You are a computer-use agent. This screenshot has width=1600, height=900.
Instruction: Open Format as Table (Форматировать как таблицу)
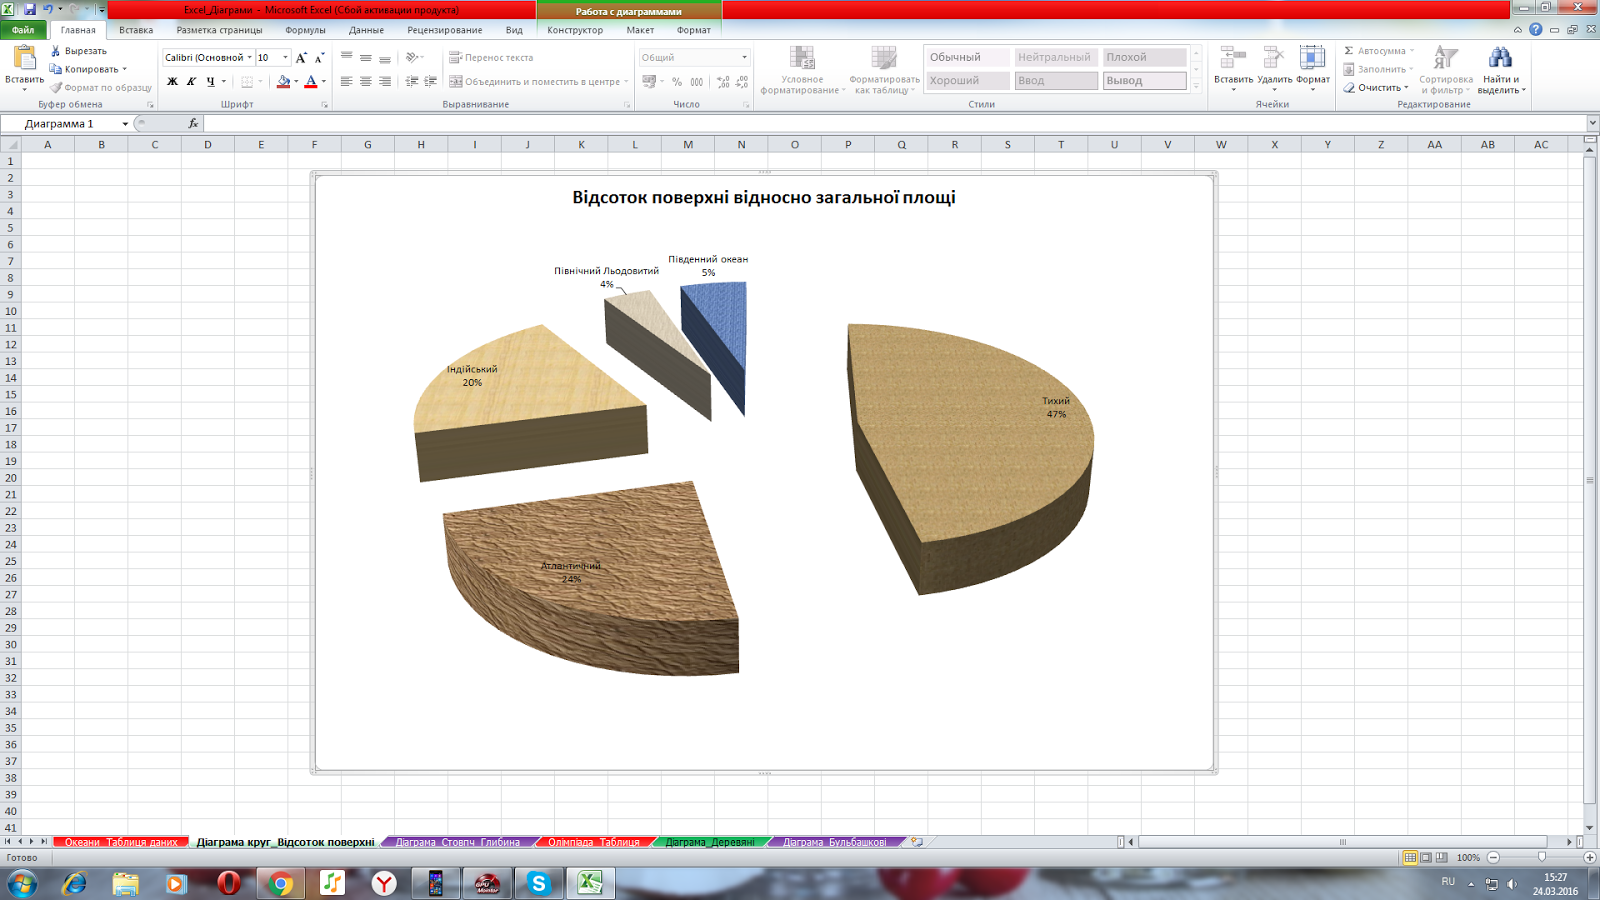(884, 70)
